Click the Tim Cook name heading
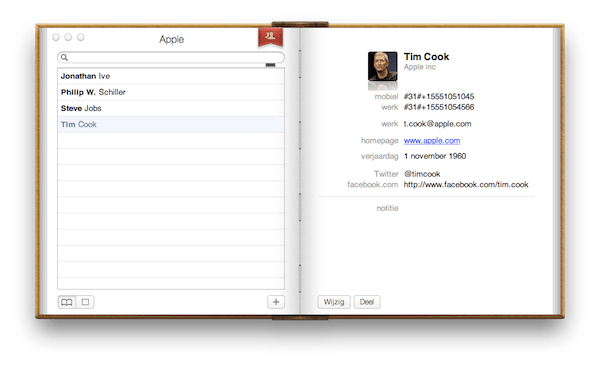600x369 pixels. tap(426, 57)
